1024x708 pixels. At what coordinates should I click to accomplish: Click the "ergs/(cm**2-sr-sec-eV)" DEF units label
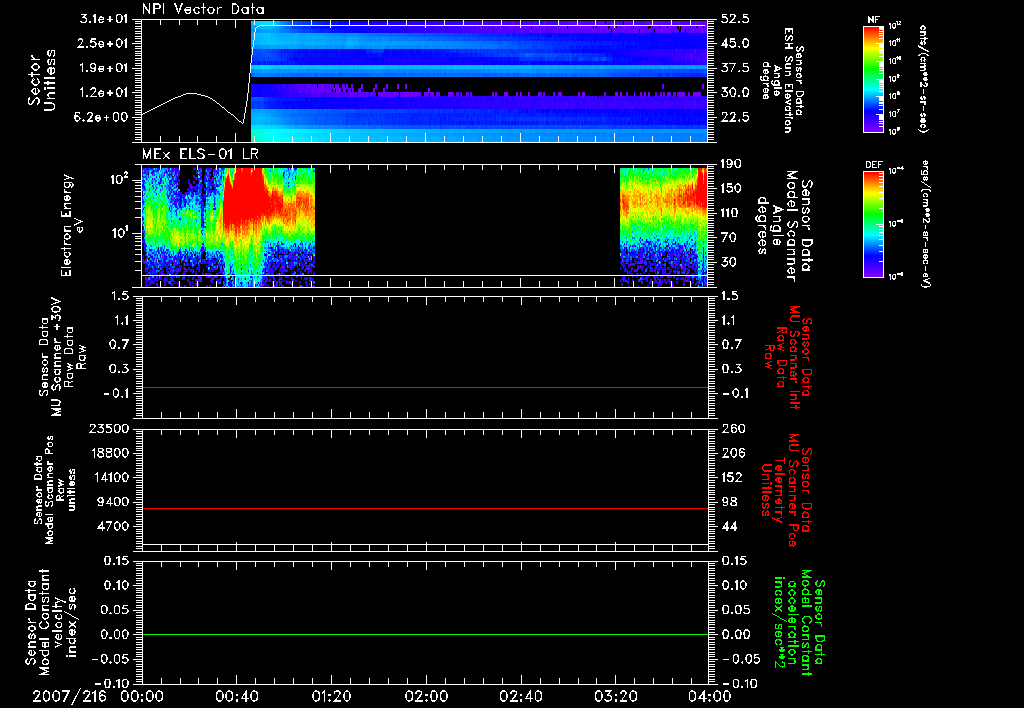click(925, 224)
